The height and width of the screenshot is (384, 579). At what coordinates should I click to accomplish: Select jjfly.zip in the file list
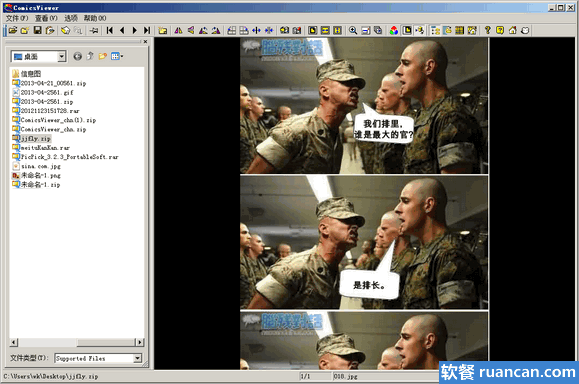coord(31,138)
